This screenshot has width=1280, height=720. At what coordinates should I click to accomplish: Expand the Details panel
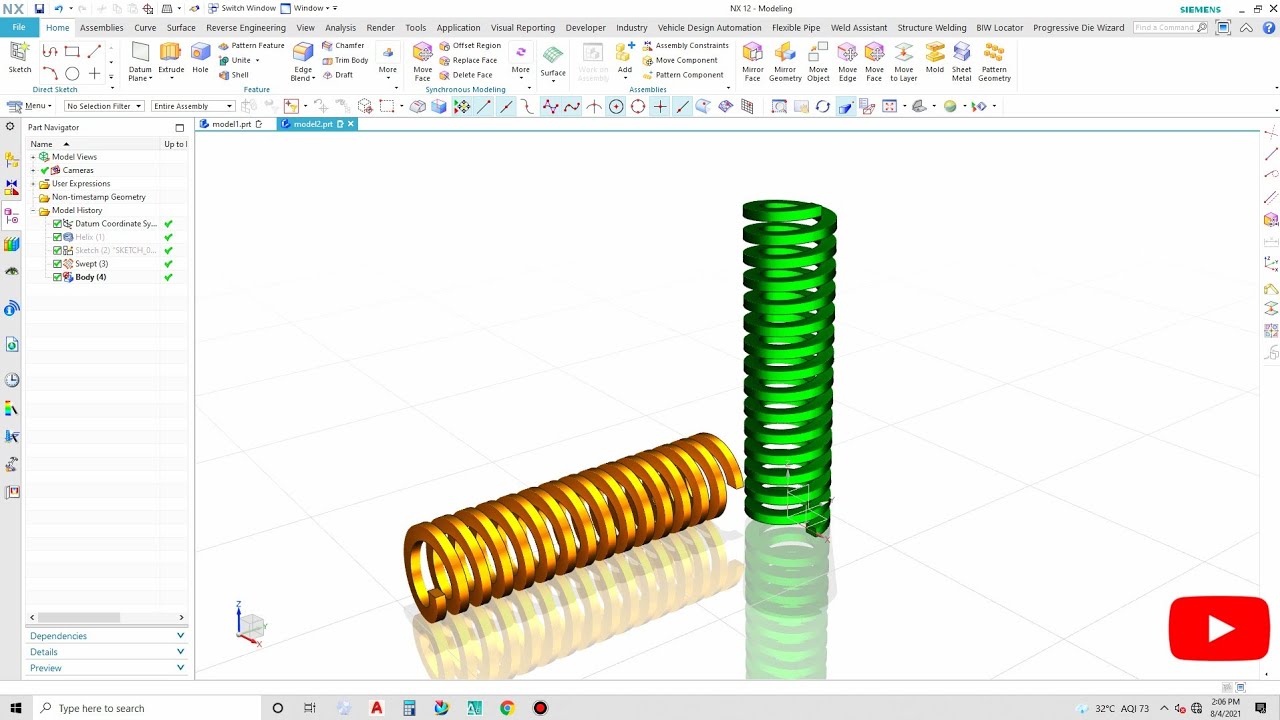(x=106, y=652)
